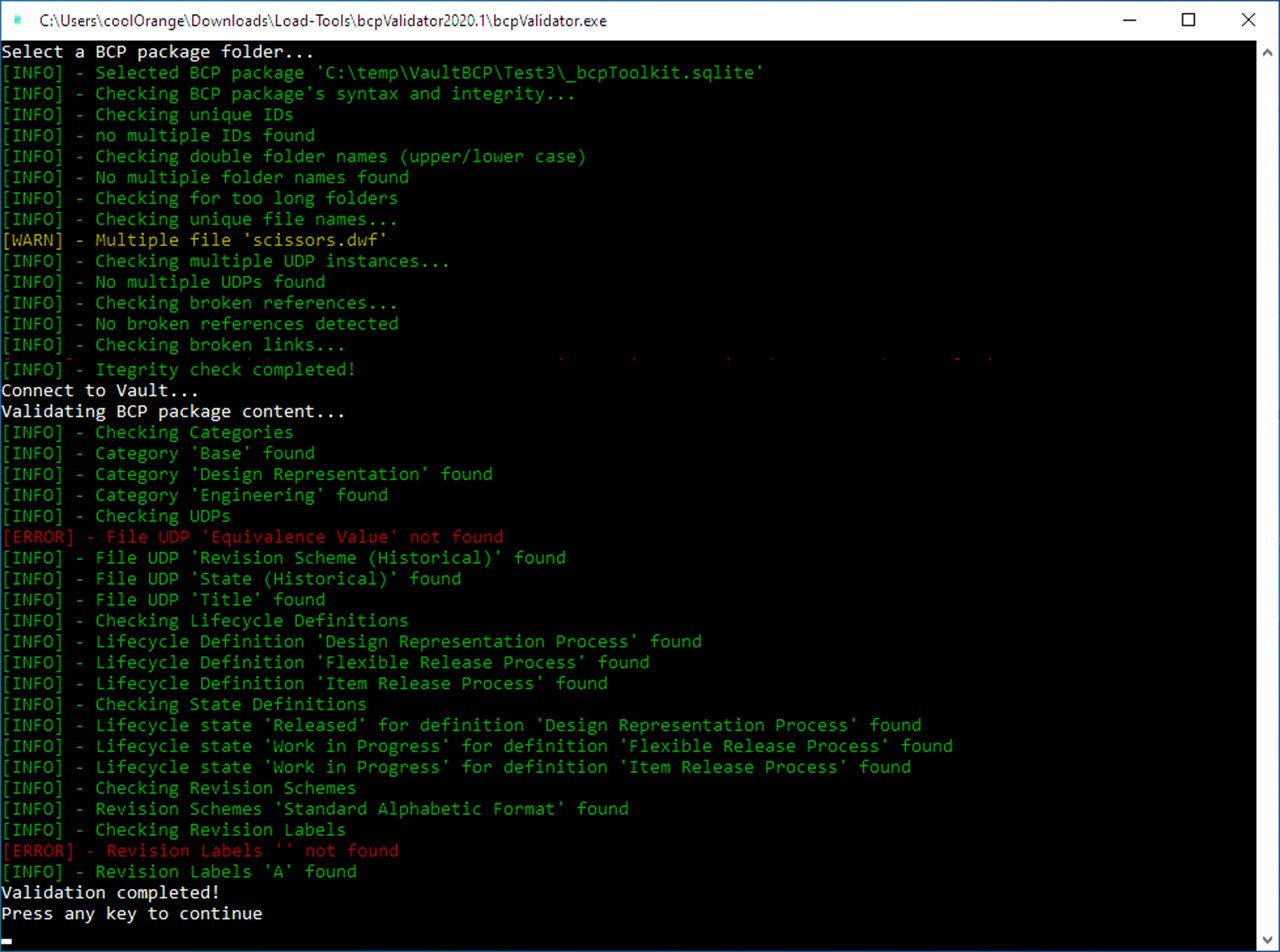Maximize the bcpValidator console window
This screenshot has height=952, width=1280.
1188,20
